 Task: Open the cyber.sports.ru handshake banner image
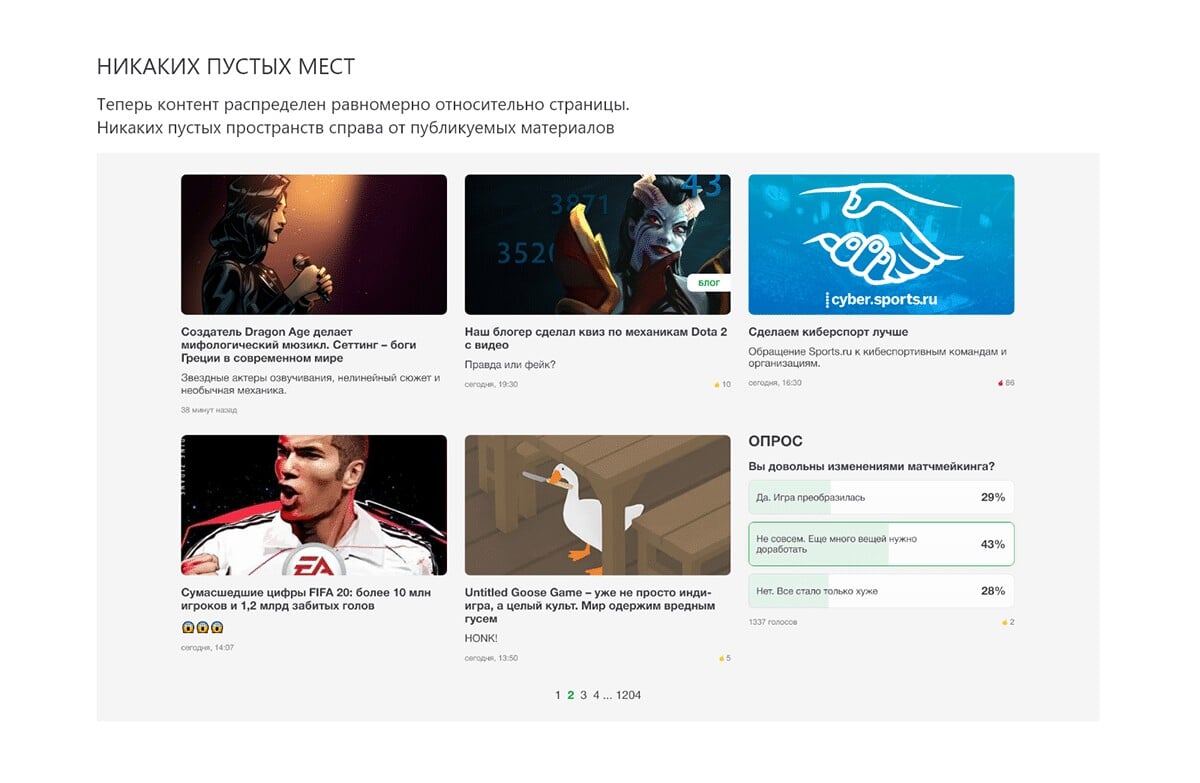[x=881, y=245]
